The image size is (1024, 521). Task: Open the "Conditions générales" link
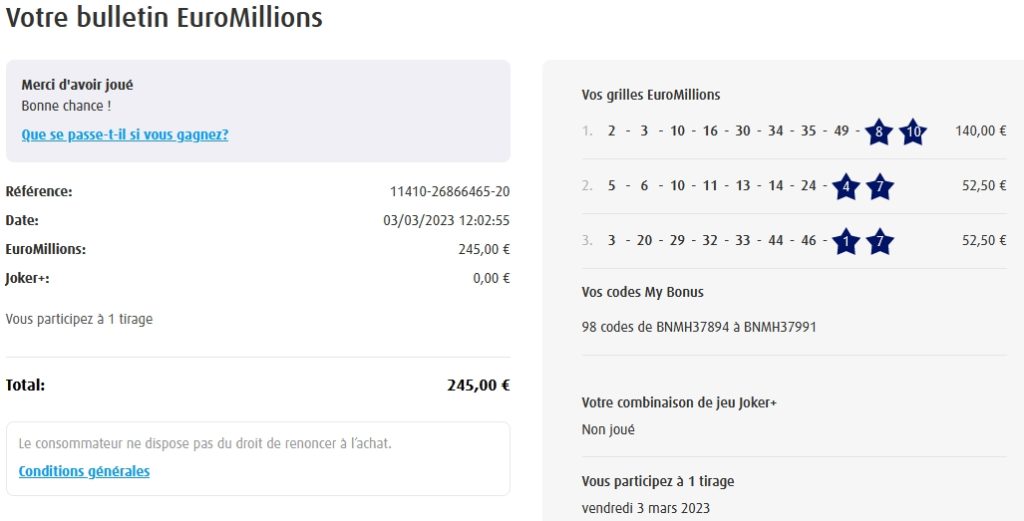[x=84, y=471]
